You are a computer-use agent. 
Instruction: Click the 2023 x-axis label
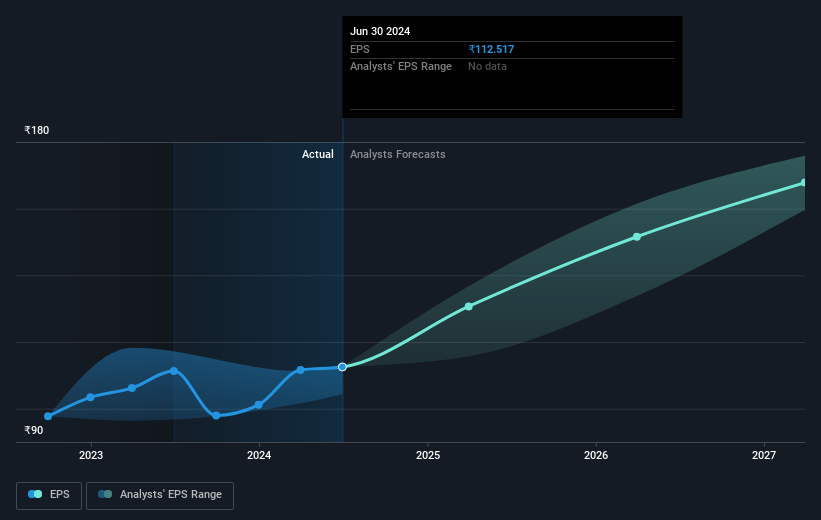pyautogui.click(x=91, y=455)
